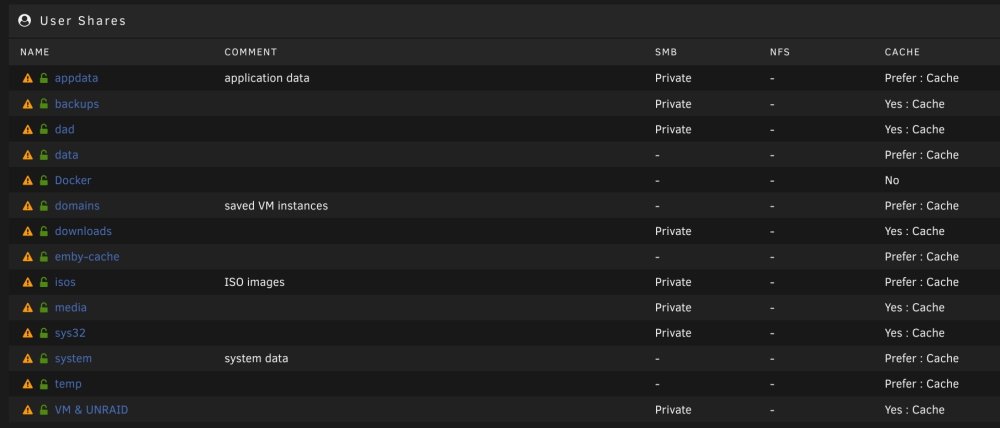Click the green unlocked padlock beside backups
The image size is (1000, 428).
click(43, 103)
